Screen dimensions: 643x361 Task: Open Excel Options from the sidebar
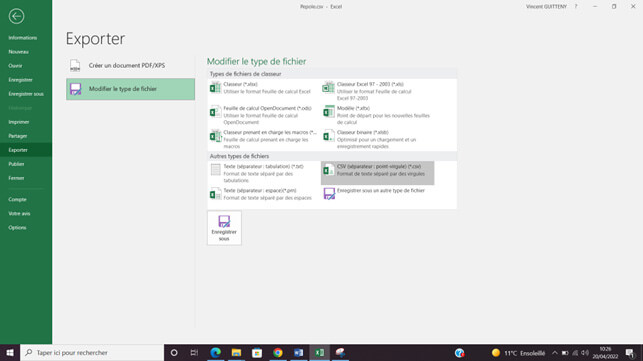(x=17, y=228)
